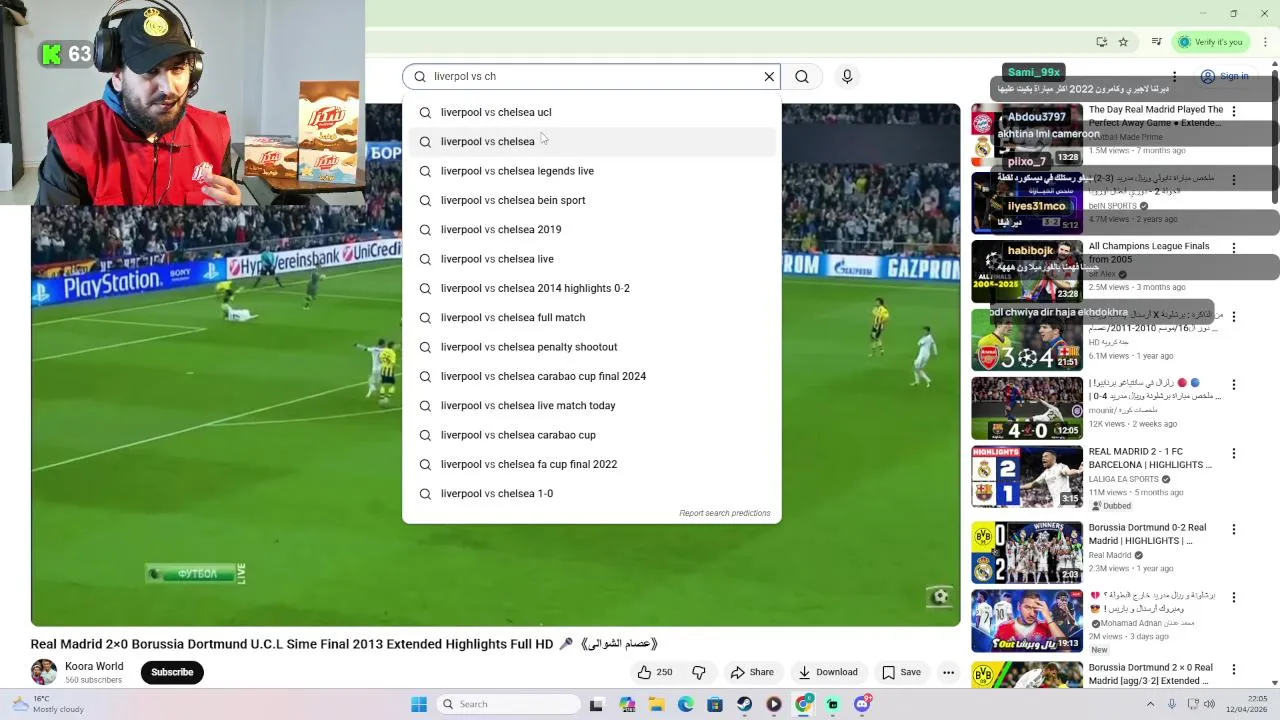1280x720 pixels.
Task: Start voice search with microphone icon
Action: coord(847,76)
